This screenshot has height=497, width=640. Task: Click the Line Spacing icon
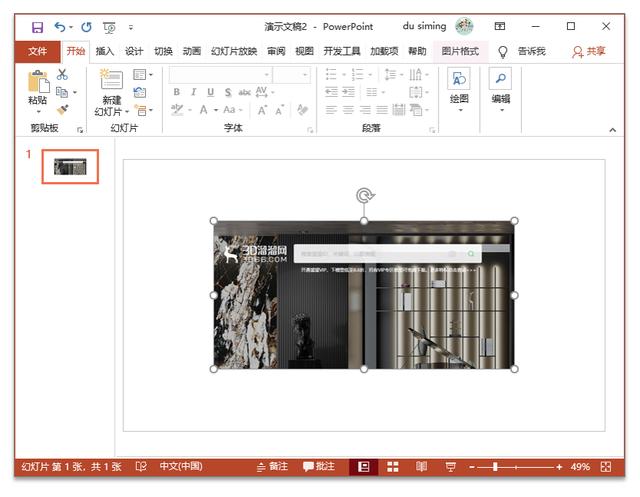[x=391, y=75]
